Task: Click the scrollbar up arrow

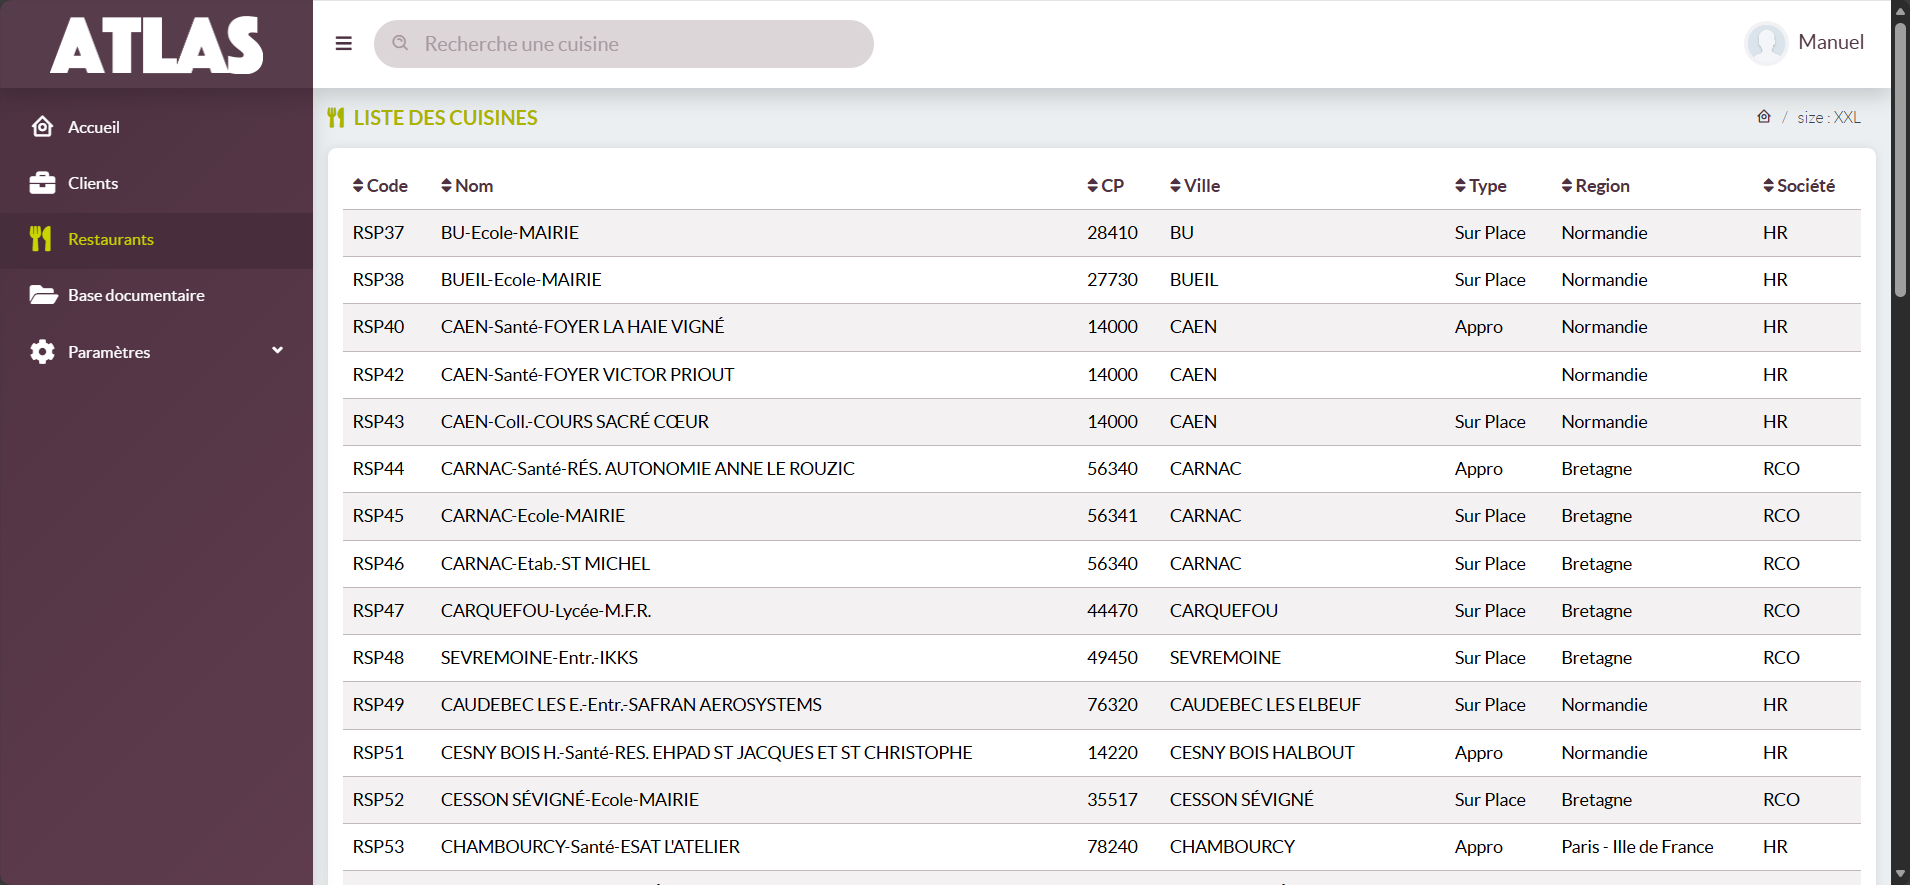Action: (1900, 10)
